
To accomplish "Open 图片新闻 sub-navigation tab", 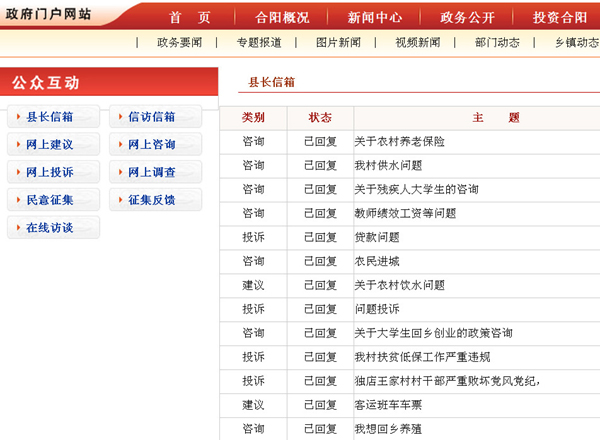I will [339, 43].
